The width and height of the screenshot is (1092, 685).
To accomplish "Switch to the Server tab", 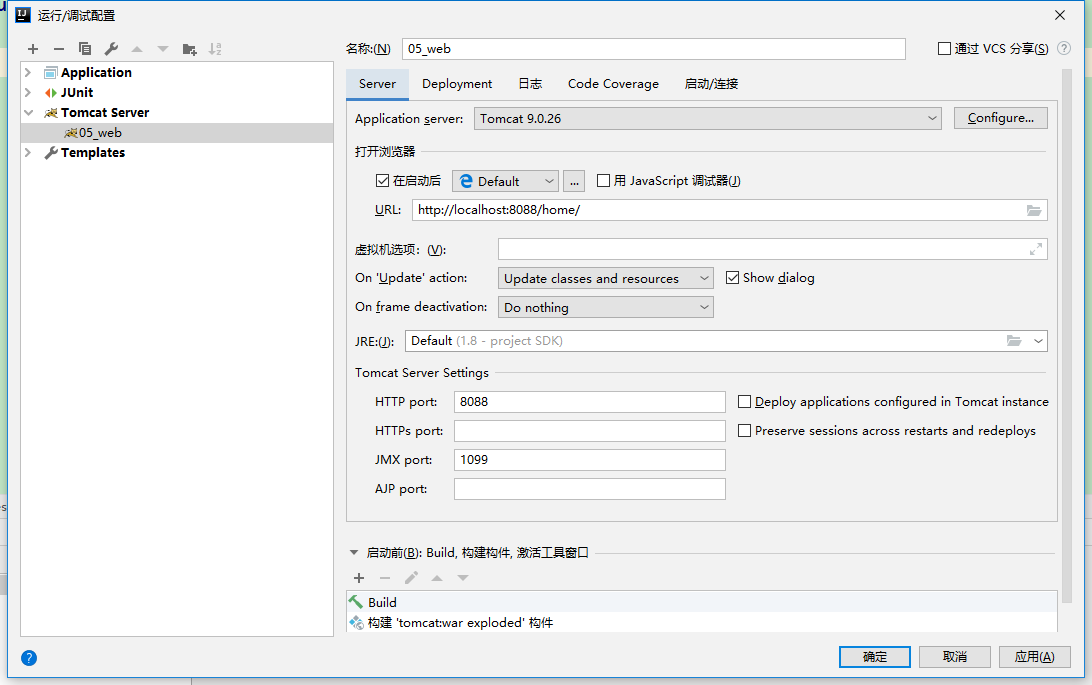I will tap(377, 84).
